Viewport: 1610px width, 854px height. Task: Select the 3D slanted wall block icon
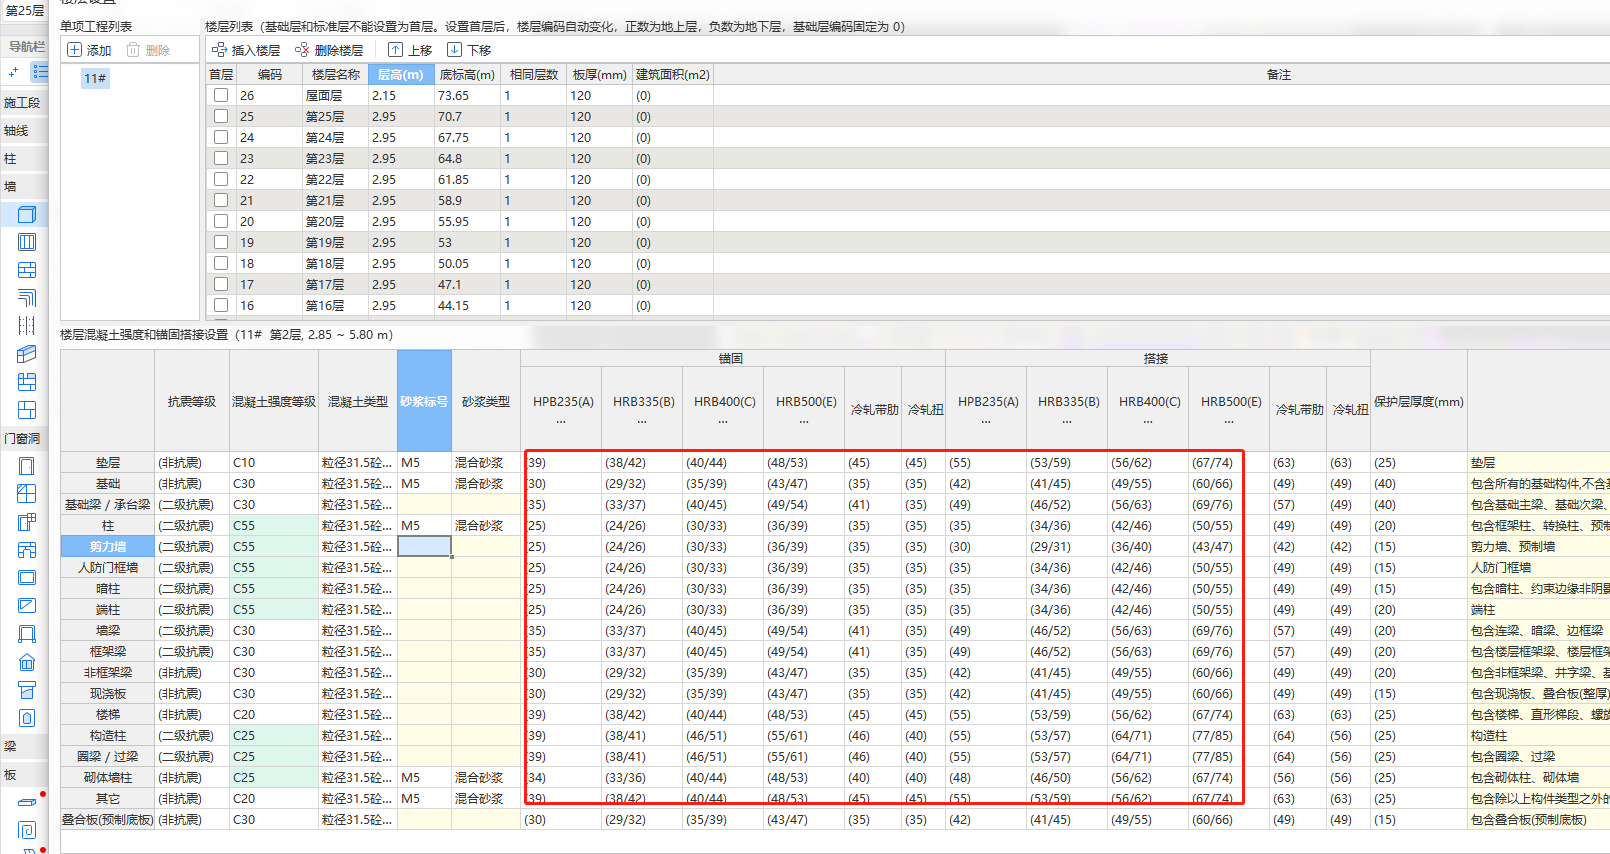pyautogui.click(x=27, y=354)
